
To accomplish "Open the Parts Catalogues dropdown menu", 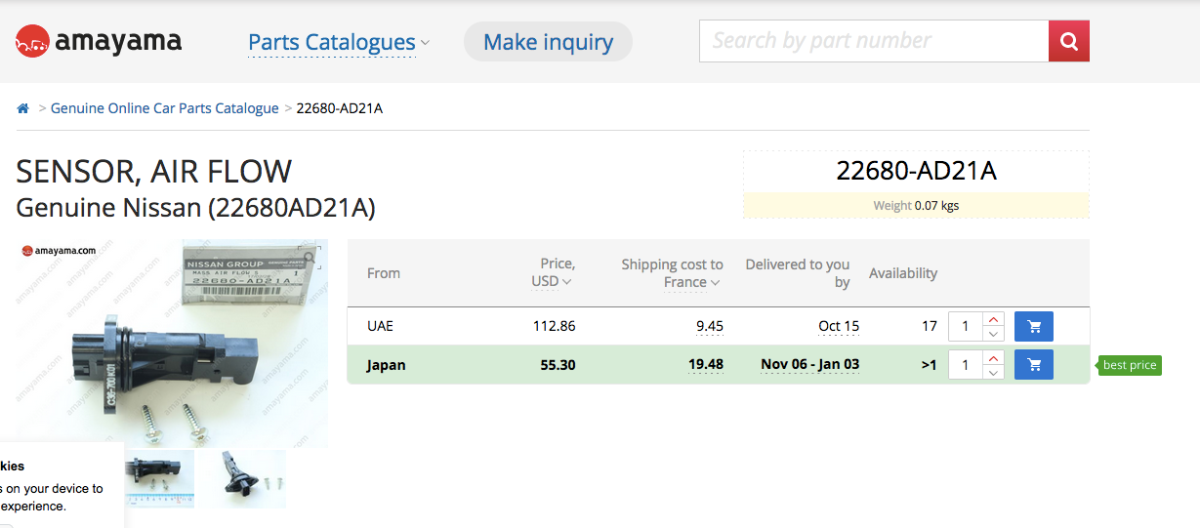I will 339,42.
